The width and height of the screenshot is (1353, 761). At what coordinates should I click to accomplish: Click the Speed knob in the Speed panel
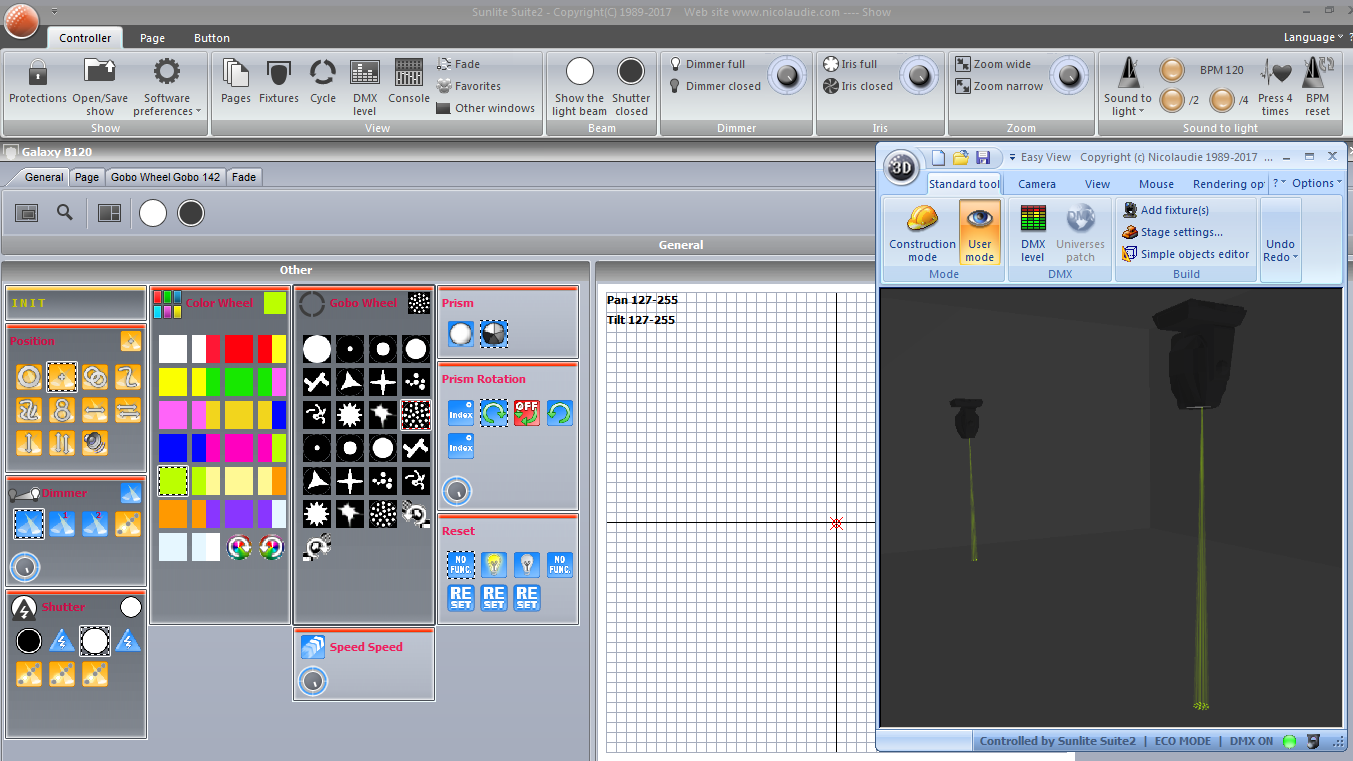coord(313,681)
